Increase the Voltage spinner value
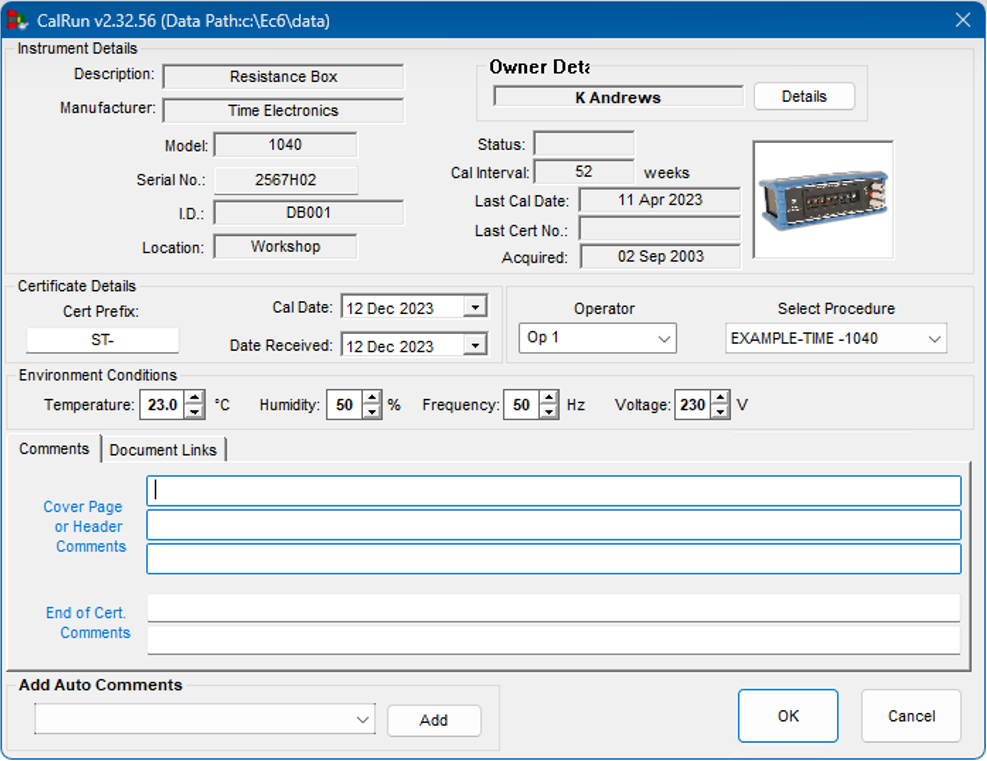Image resolution: width=987 pixels, height=761 pixels. click(x=720, y=399)
